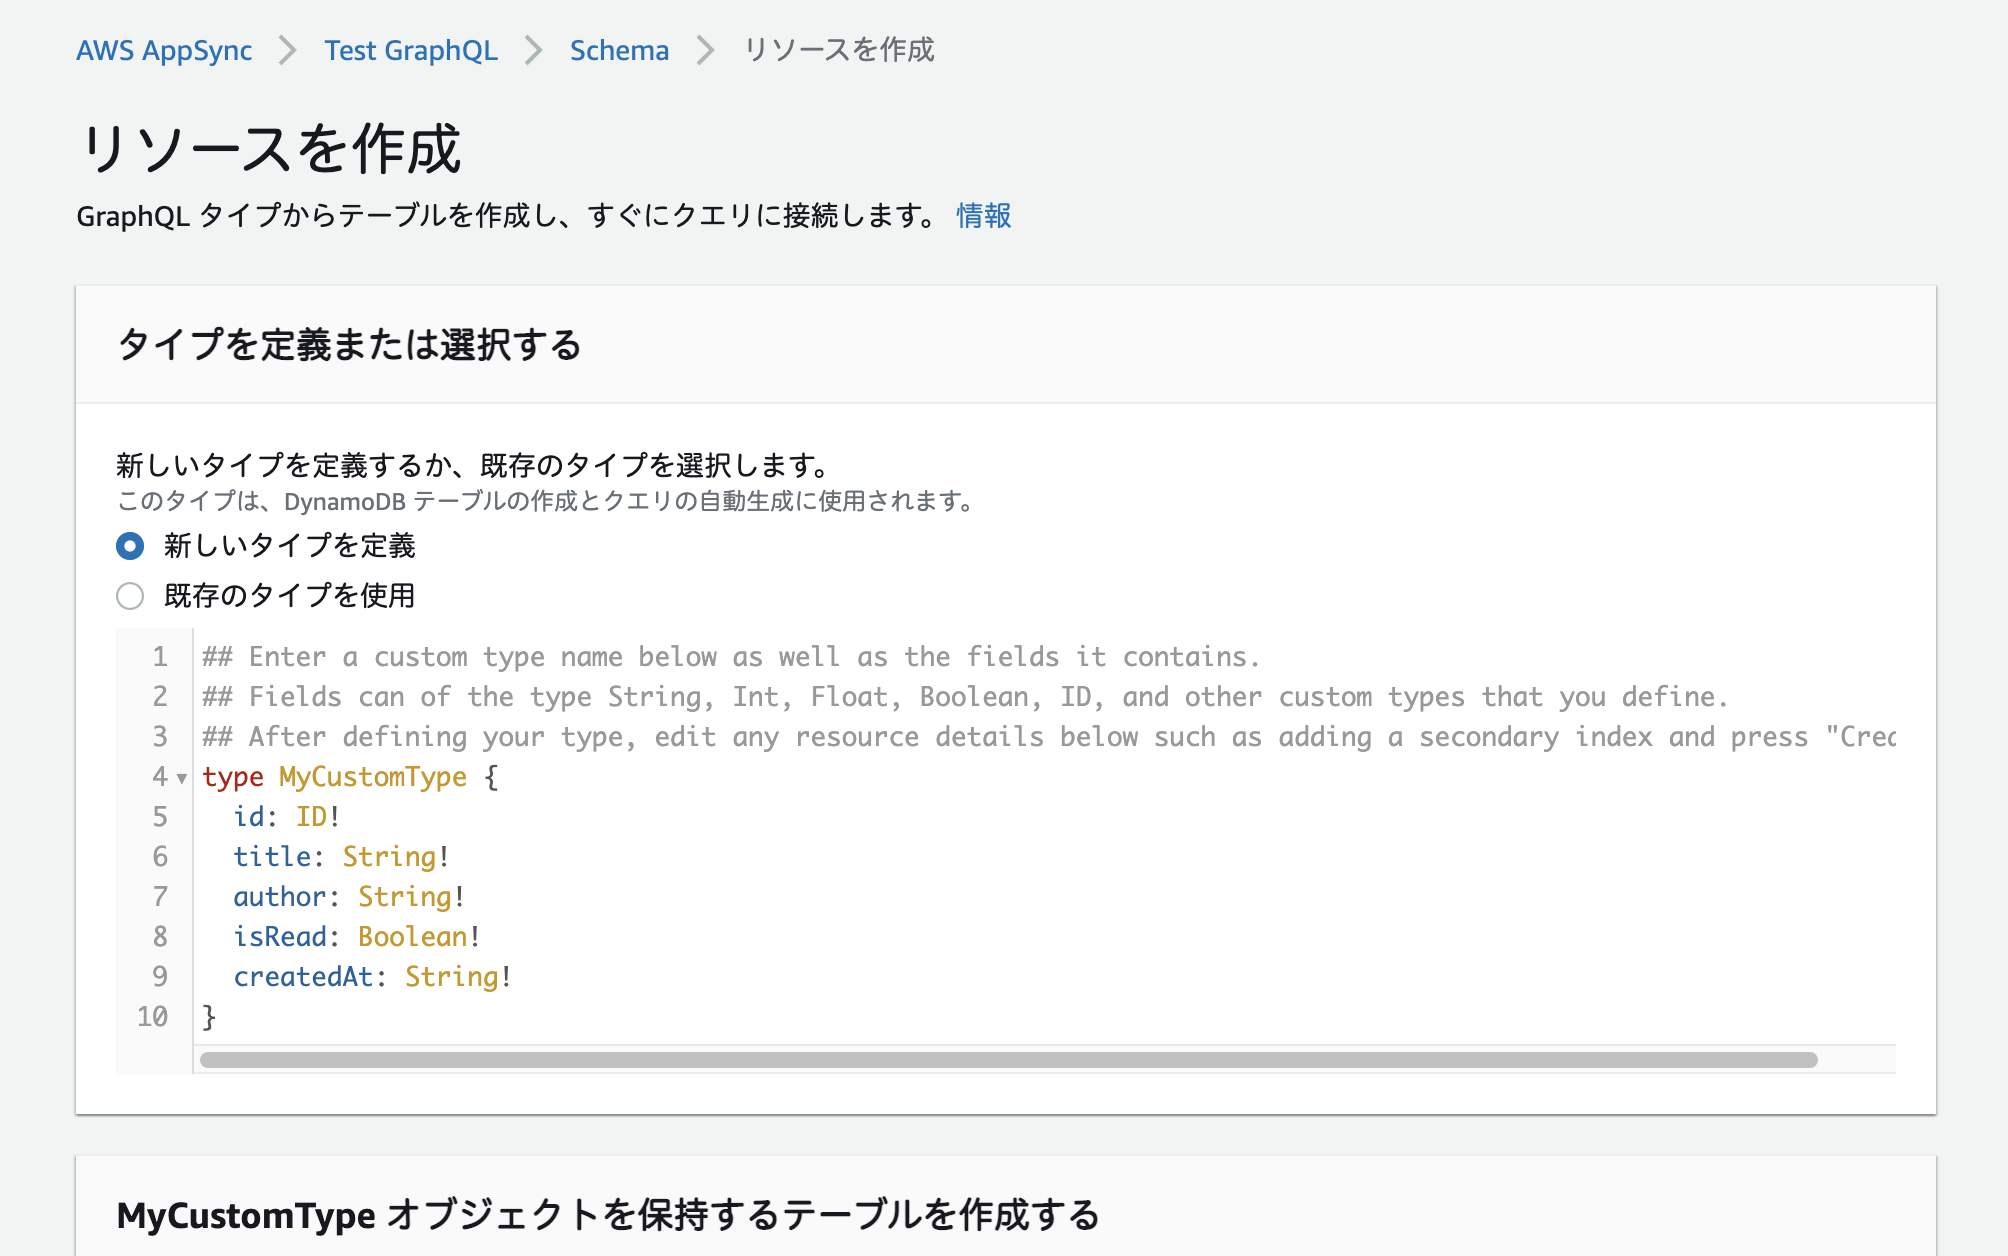Click the horizontal scrollbar of code editor
Image resolution: width=2008 pixels, height=1256 pixels.
point(1008,1060)
